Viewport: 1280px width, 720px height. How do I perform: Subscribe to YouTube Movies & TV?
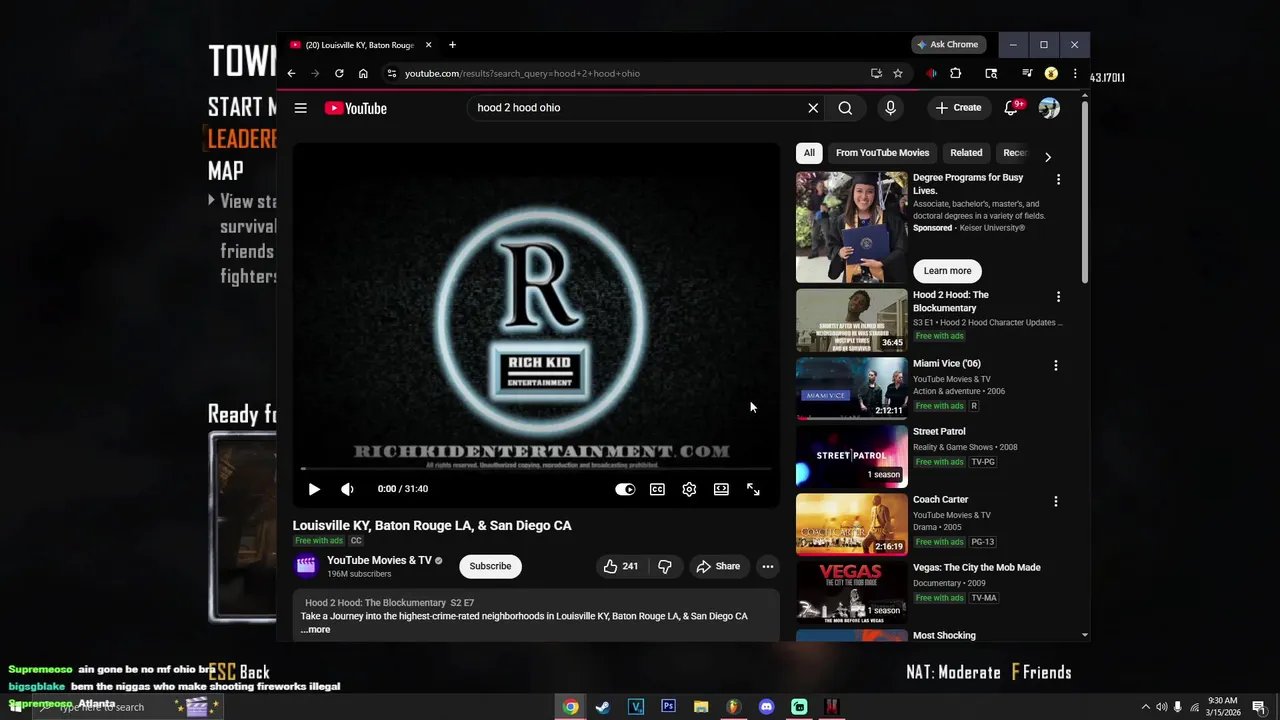click(490, 566)
